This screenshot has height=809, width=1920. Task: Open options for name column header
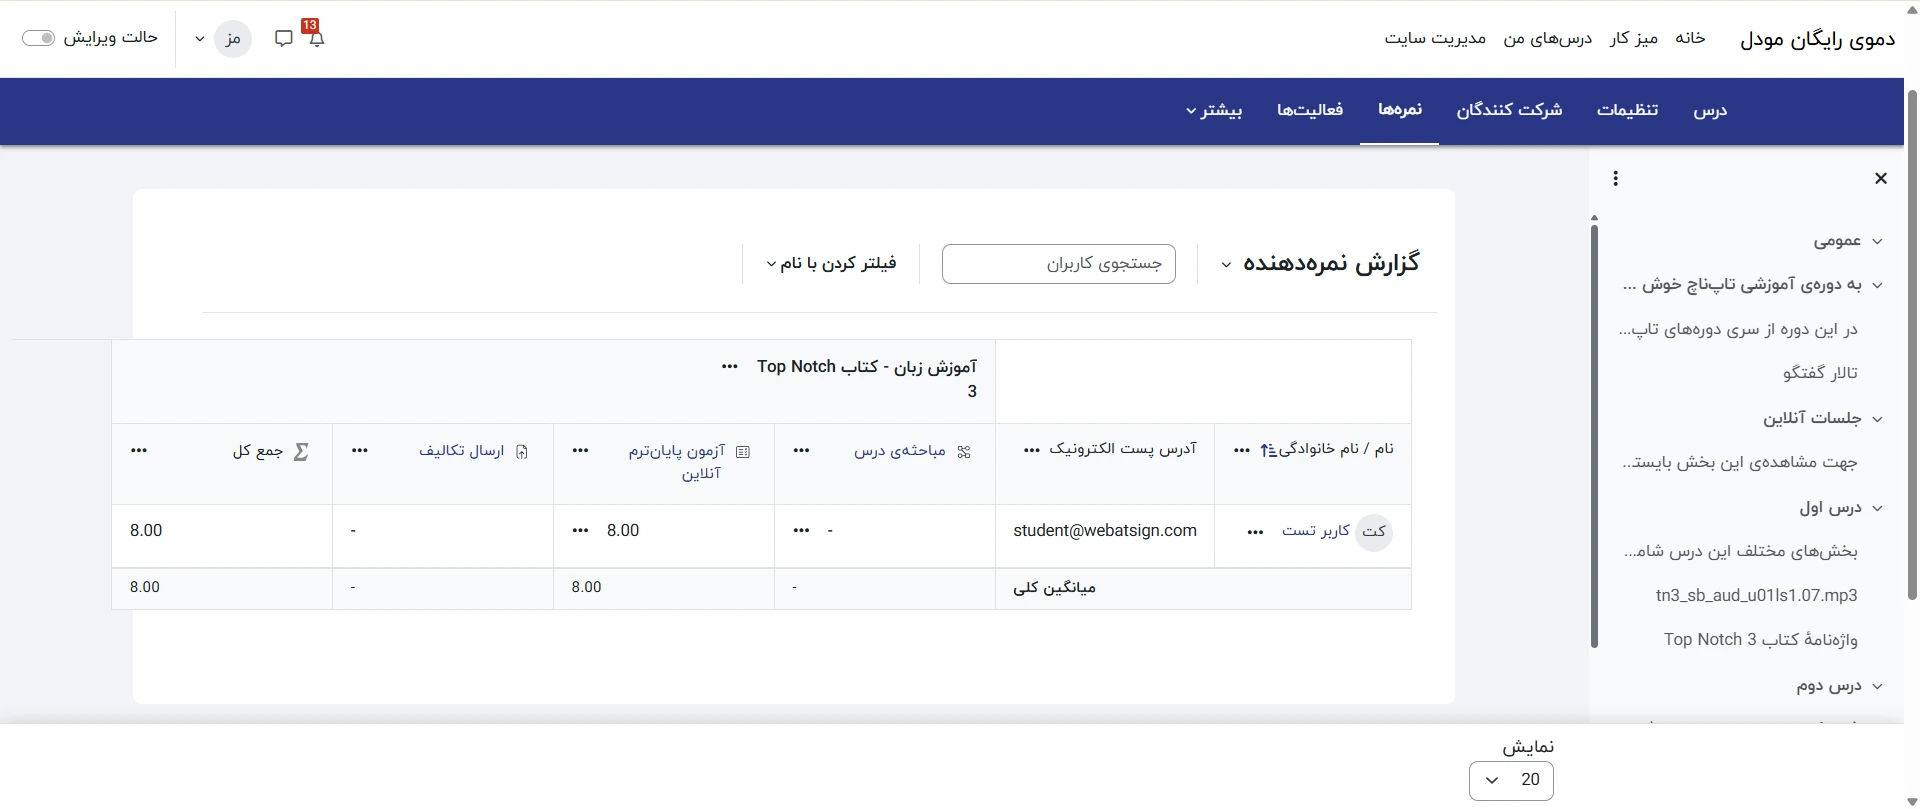click(1242, 450)
